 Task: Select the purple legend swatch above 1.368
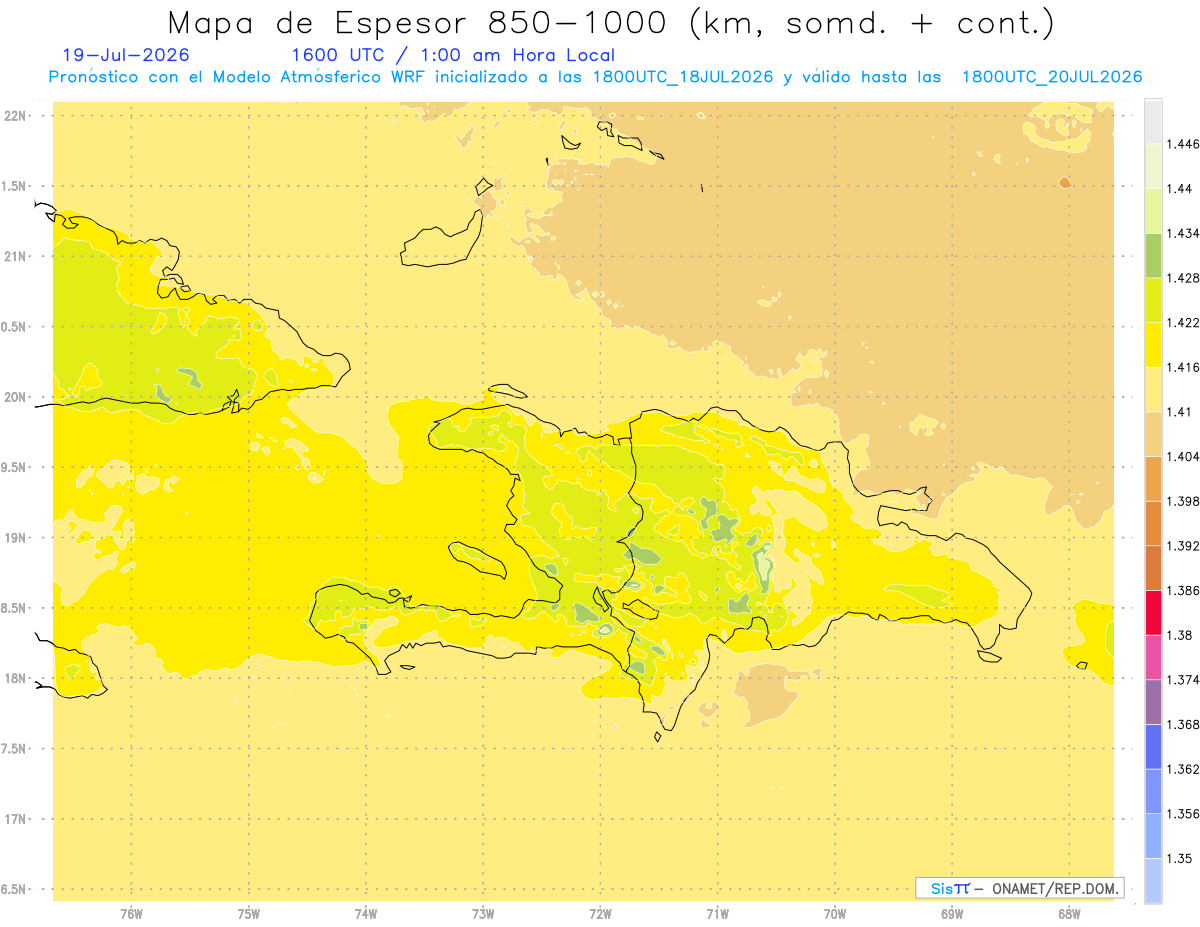point(1153,702)
